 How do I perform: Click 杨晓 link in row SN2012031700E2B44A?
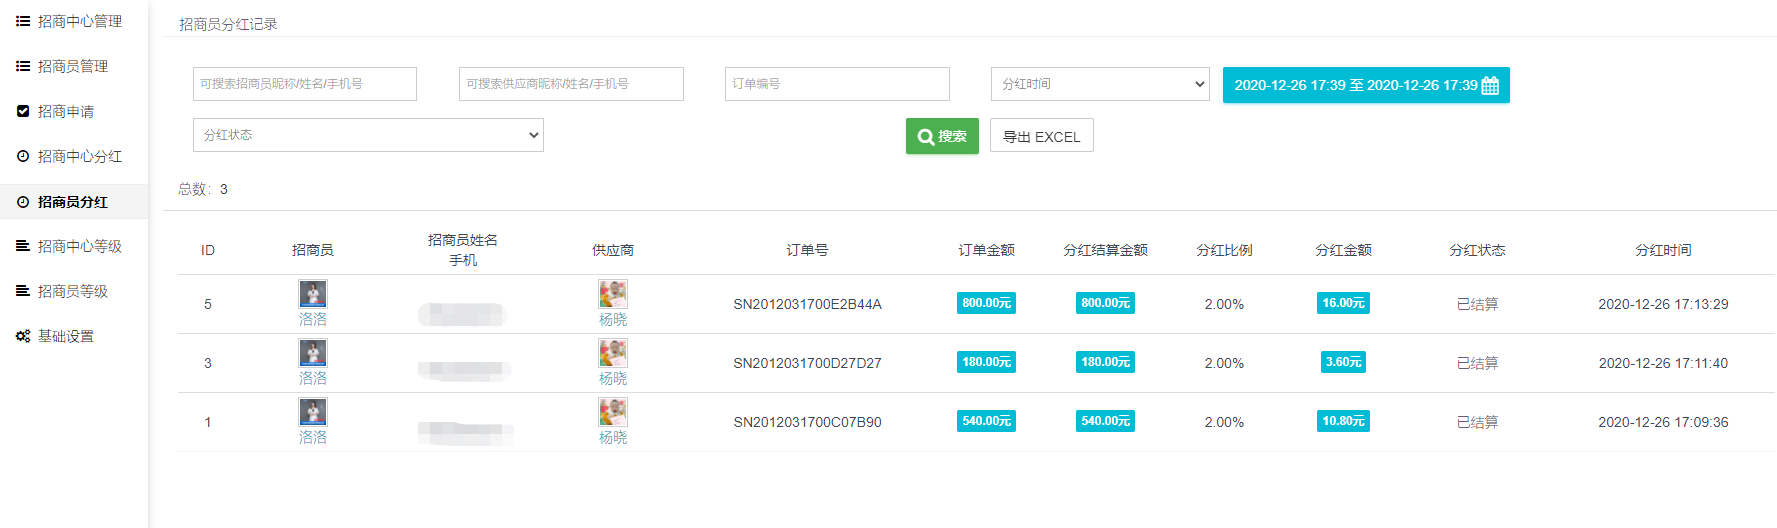[x=613, y=320]
